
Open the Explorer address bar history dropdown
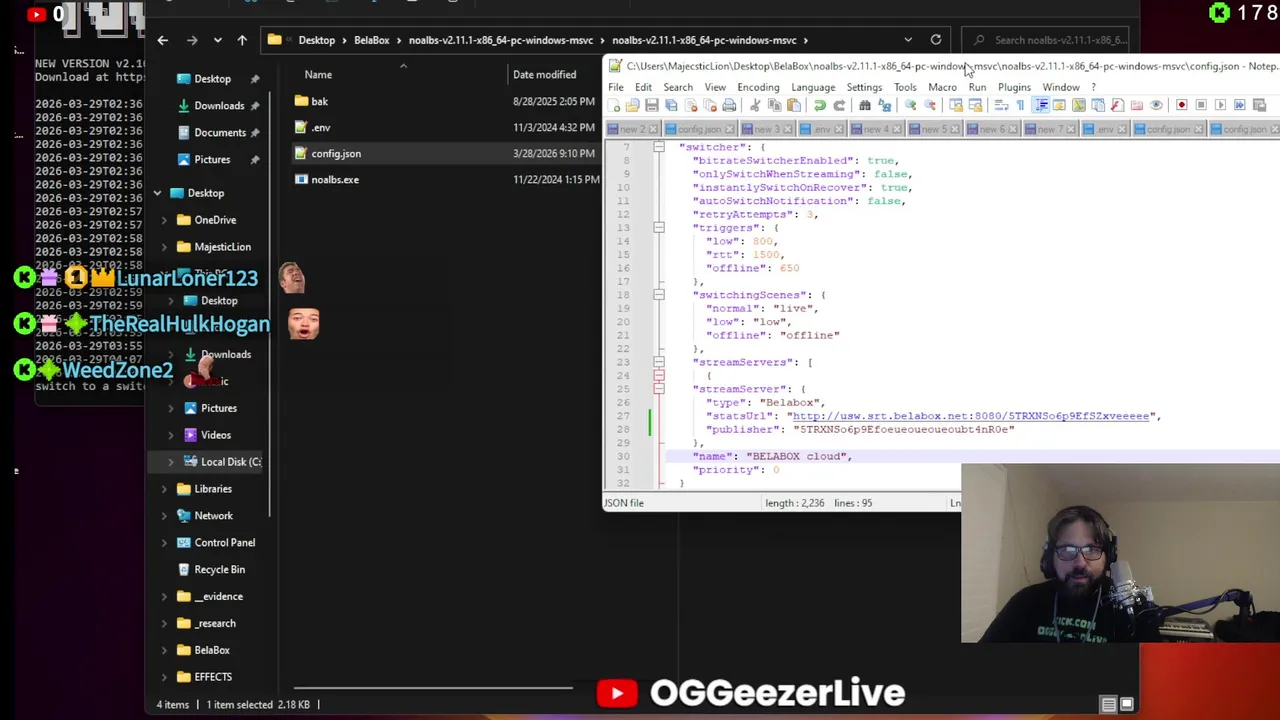point(908,40)
